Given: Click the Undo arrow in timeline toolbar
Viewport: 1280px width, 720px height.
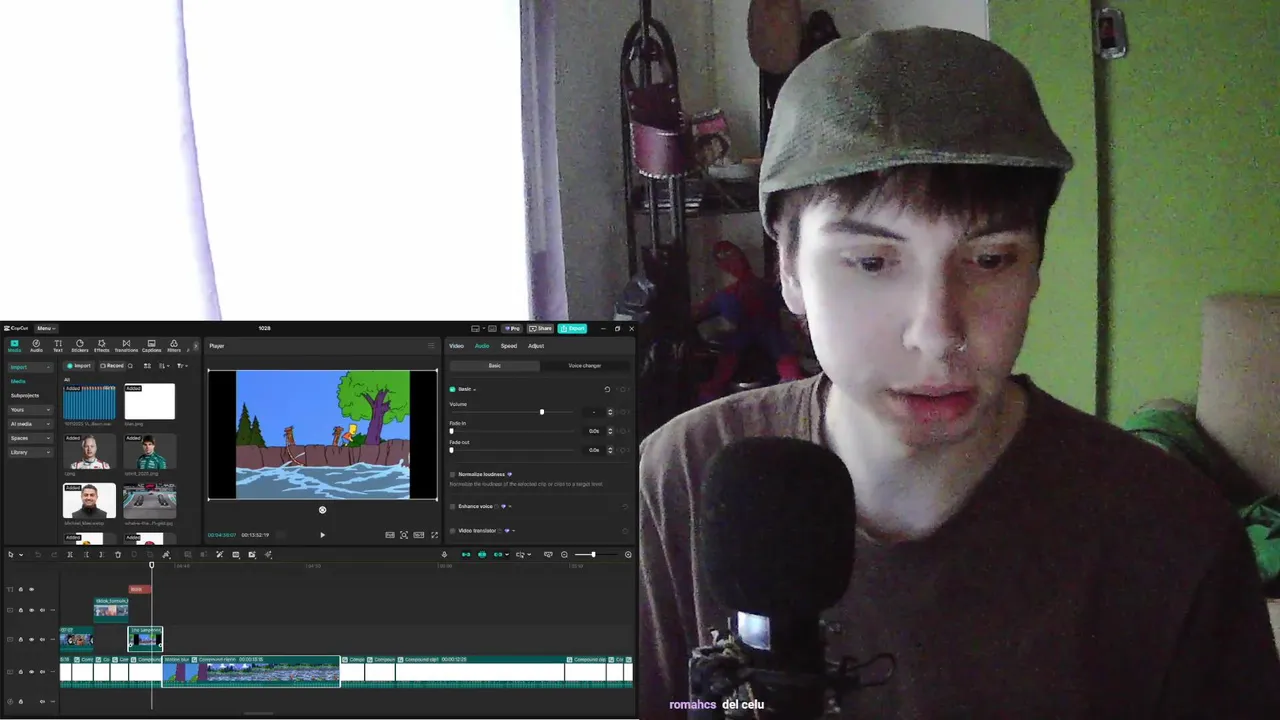Looking at the screenshot, I should click(x=38, y=555).
